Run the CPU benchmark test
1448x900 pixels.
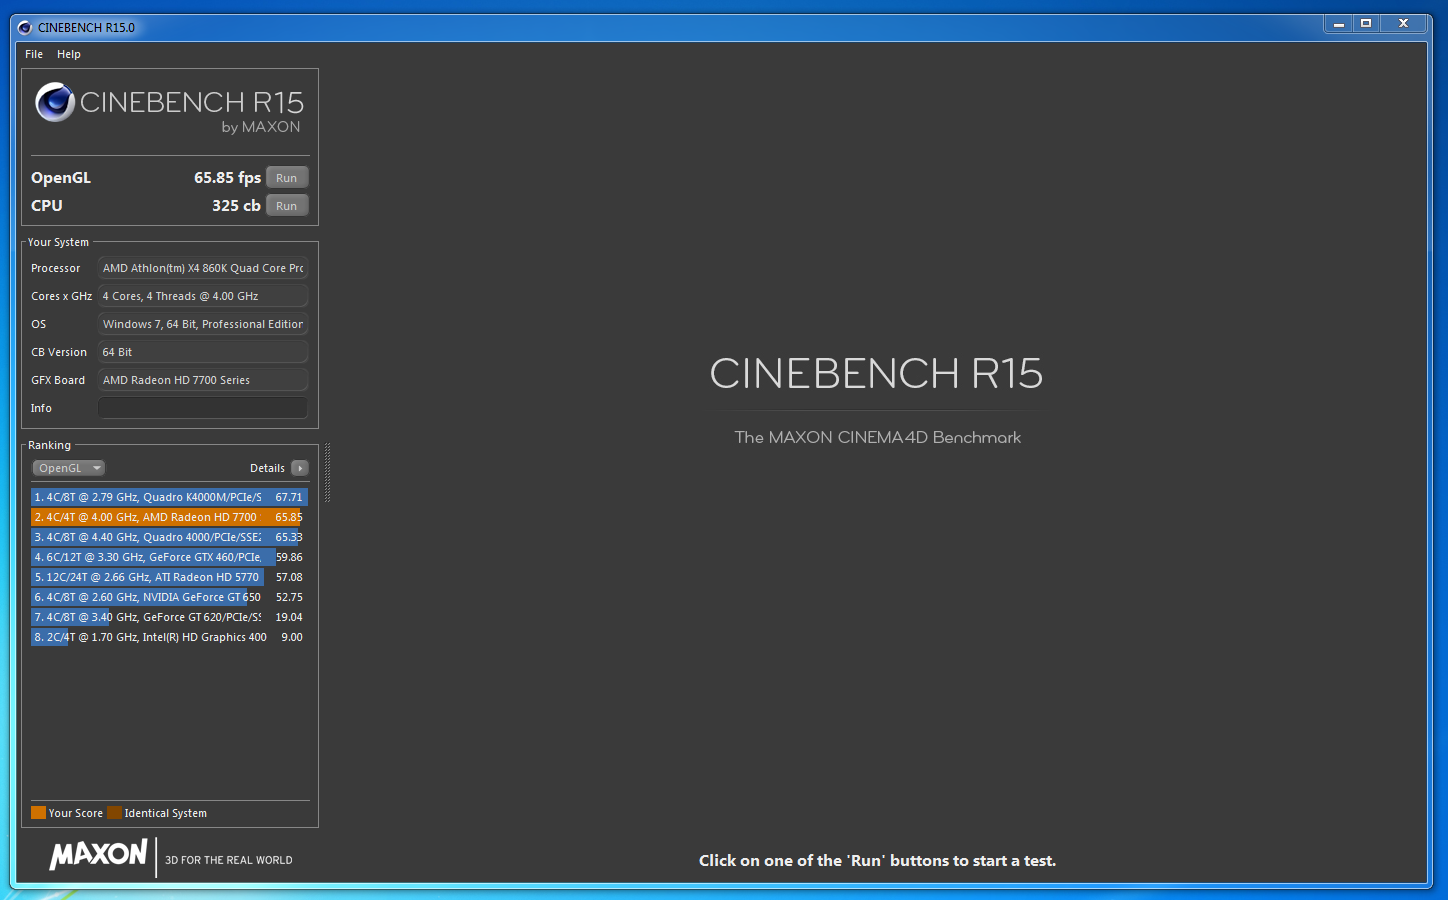[x=287, y=206]
